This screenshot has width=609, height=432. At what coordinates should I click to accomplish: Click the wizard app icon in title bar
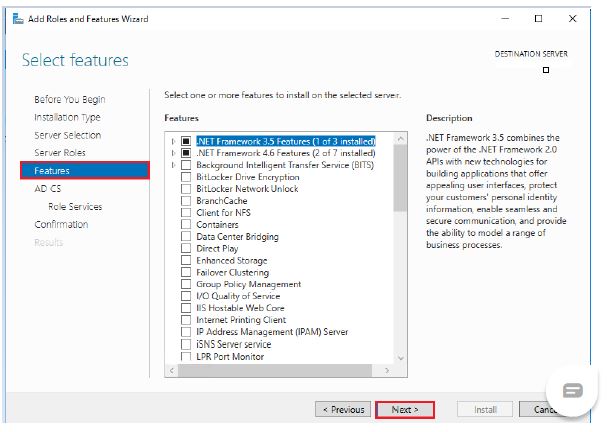(x=18, y=18)
